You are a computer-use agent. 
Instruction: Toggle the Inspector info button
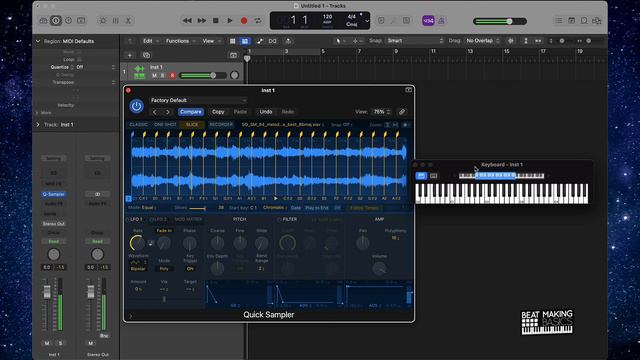56,20
